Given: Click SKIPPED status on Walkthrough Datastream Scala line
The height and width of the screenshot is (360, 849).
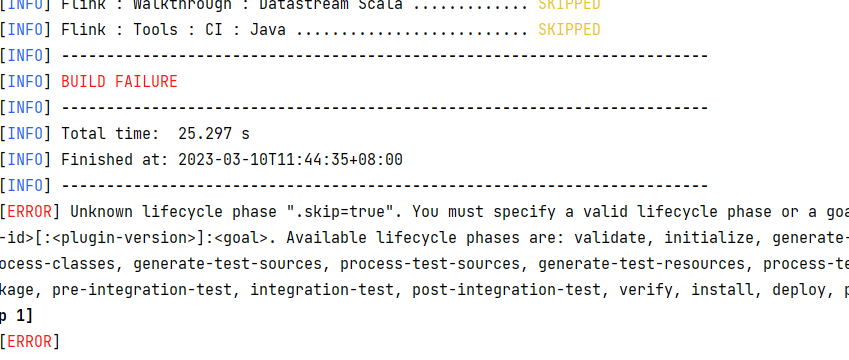Looking at the screenshot, I should coord(569,5).
